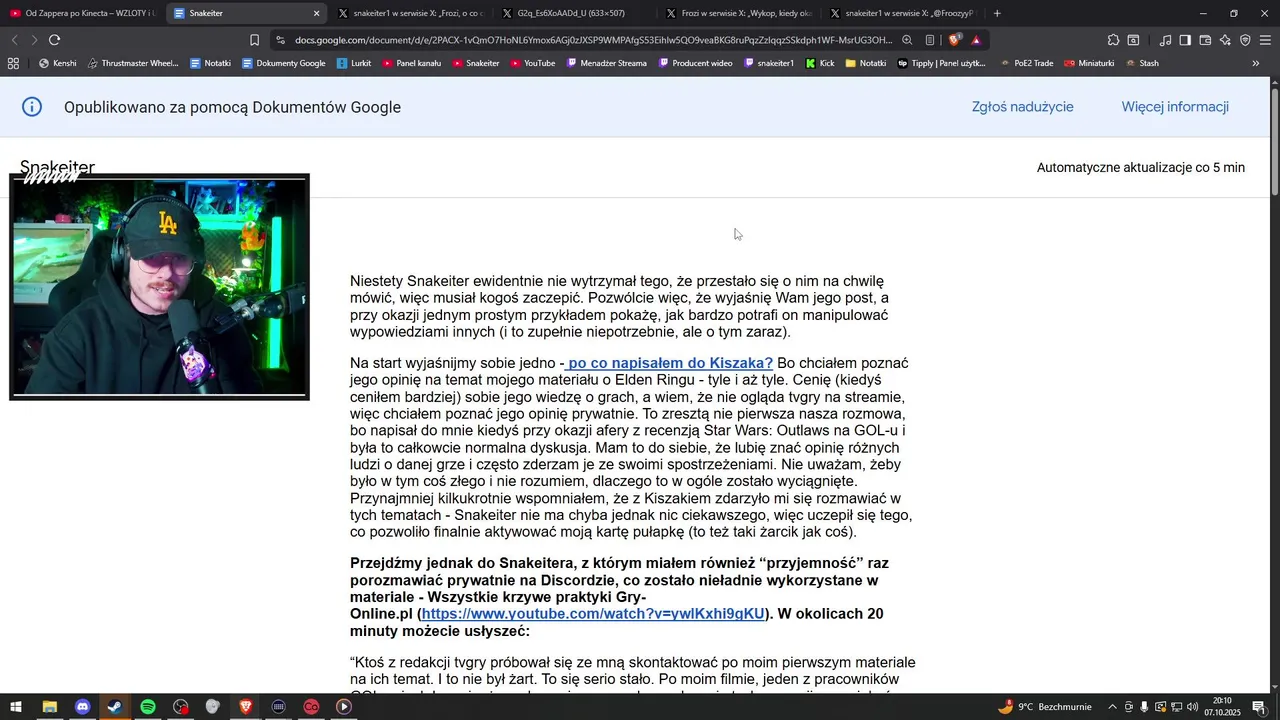Switch to 'snakeiter1 w serwisie X: „Frozi' tab

(410, 13)
